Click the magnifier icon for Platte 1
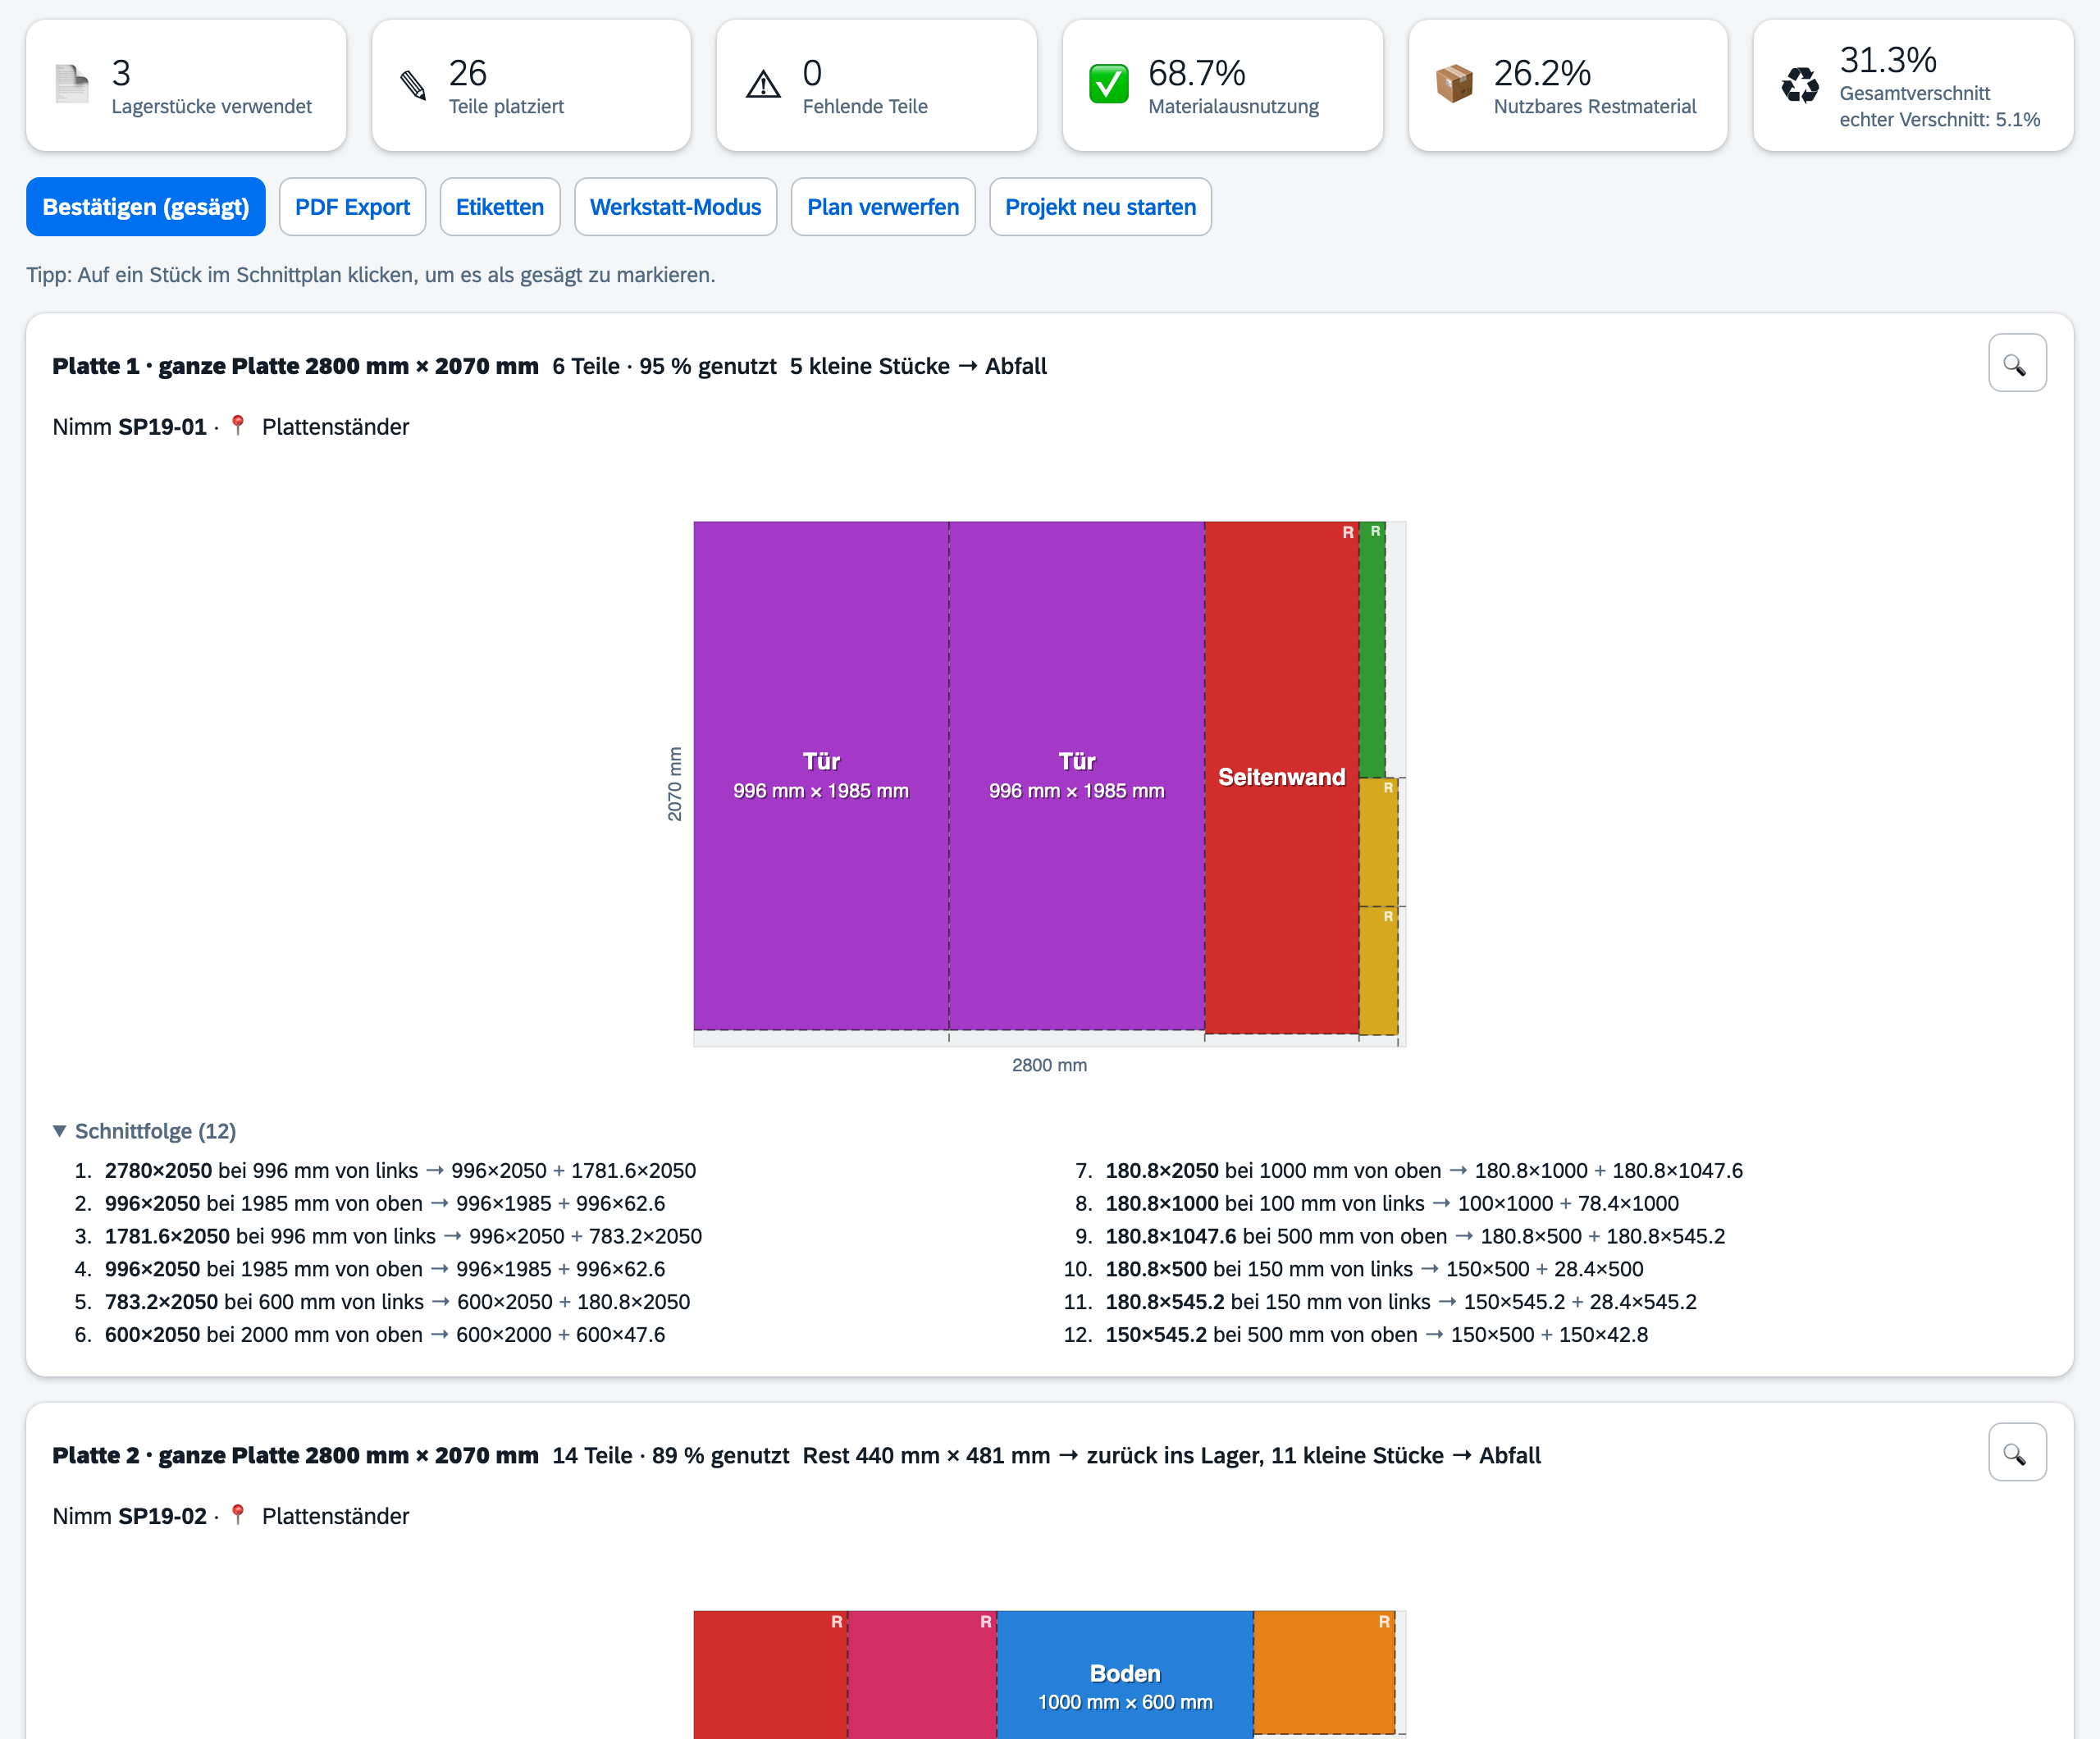This screenshot has height=1739, width=2100. click(2016, 364)
